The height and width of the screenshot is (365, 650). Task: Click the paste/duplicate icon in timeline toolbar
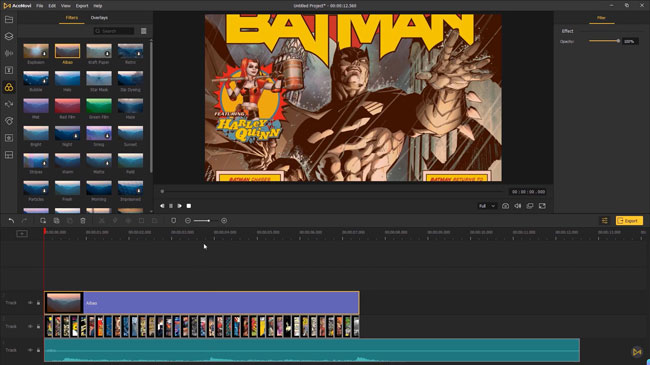(56, 221)
